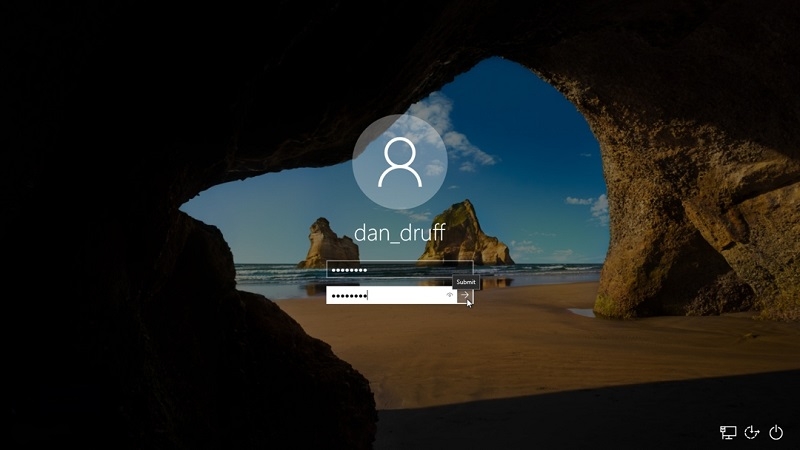The height and width of the screenshot is (450, 800).
Task: Click the Submit tooltip label
Action: coord(466,282)
